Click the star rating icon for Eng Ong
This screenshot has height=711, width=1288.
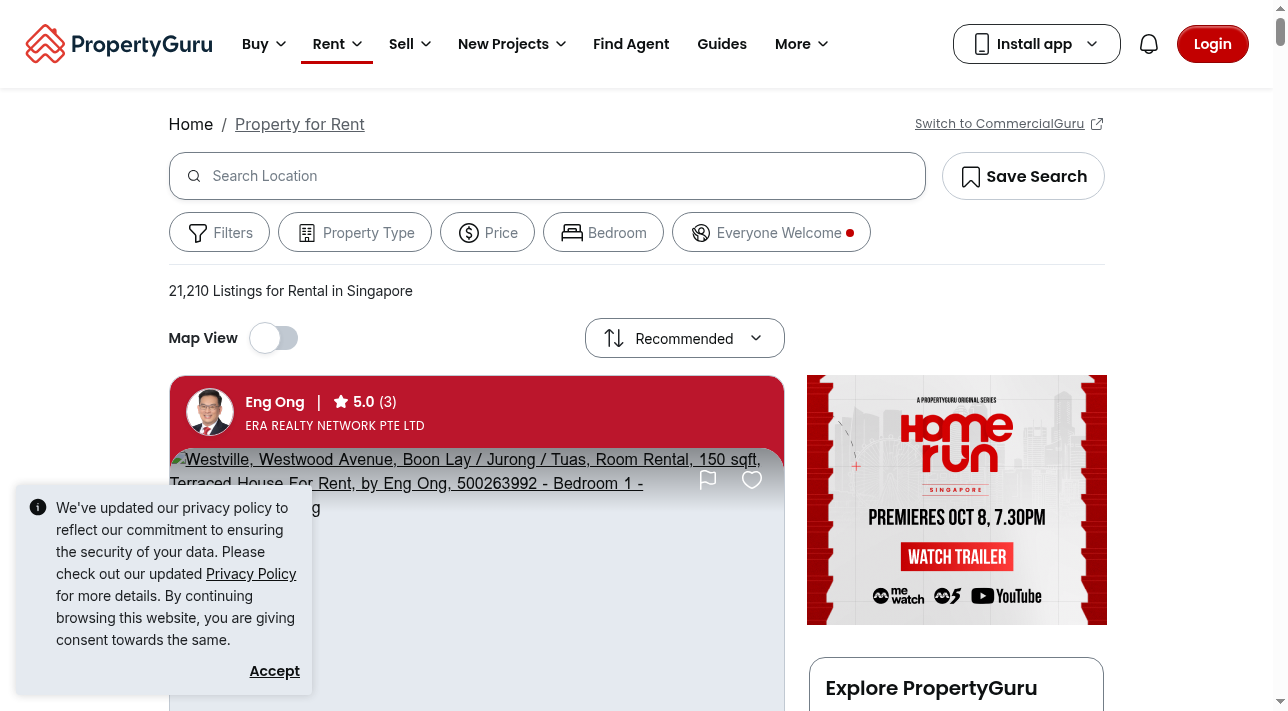(341, 402)
